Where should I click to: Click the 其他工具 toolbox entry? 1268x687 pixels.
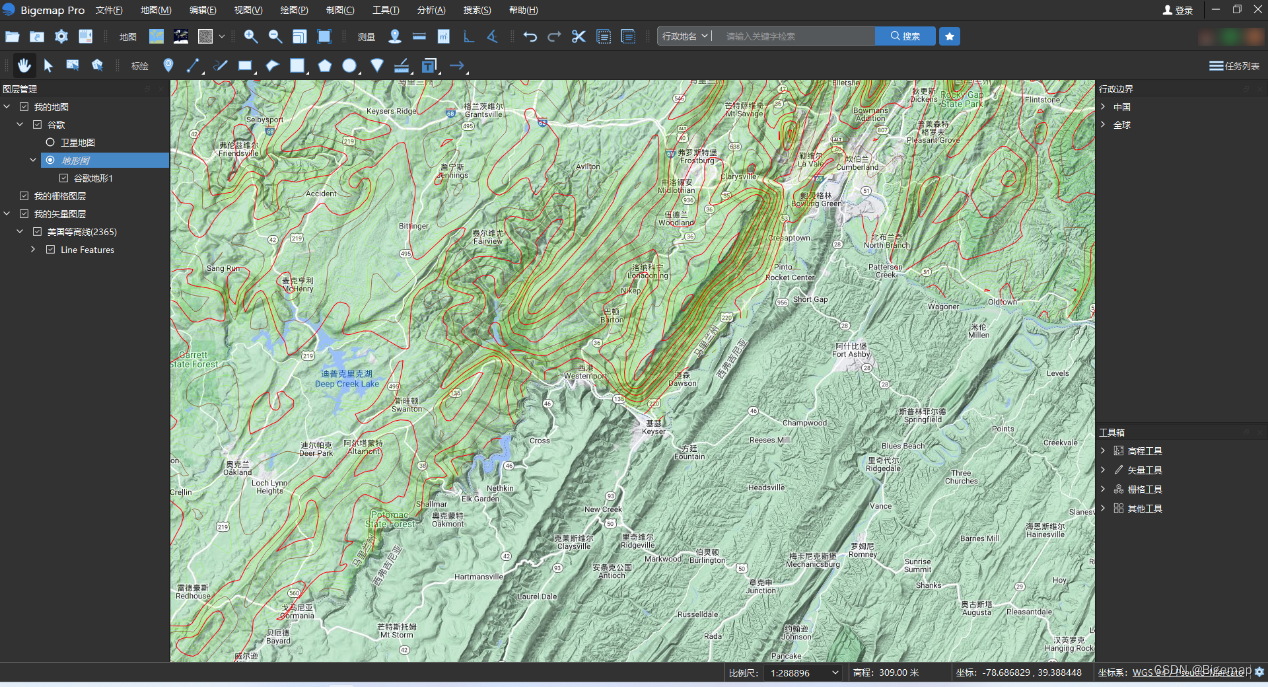(1145, 508)
